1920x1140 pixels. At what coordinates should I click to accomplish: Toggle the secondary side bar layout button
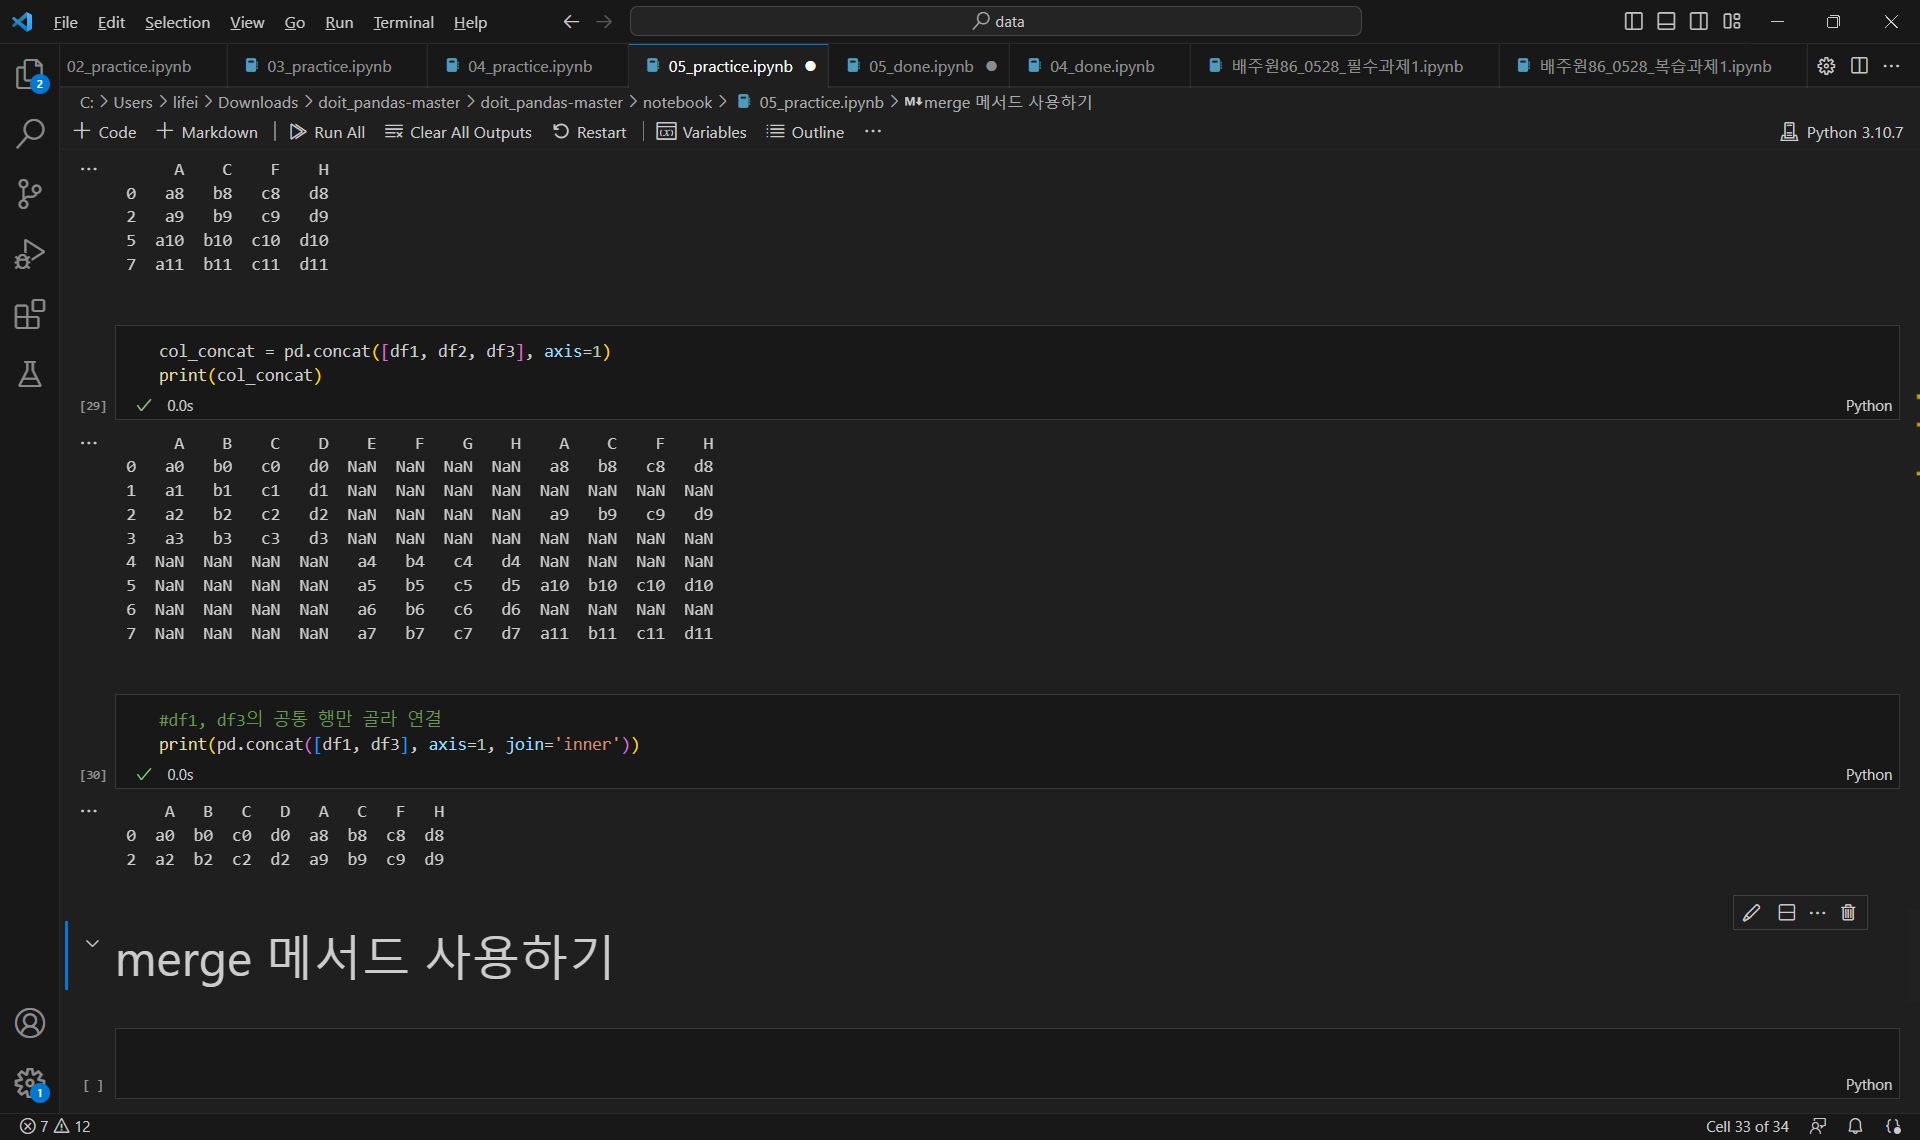(1699, 21)
